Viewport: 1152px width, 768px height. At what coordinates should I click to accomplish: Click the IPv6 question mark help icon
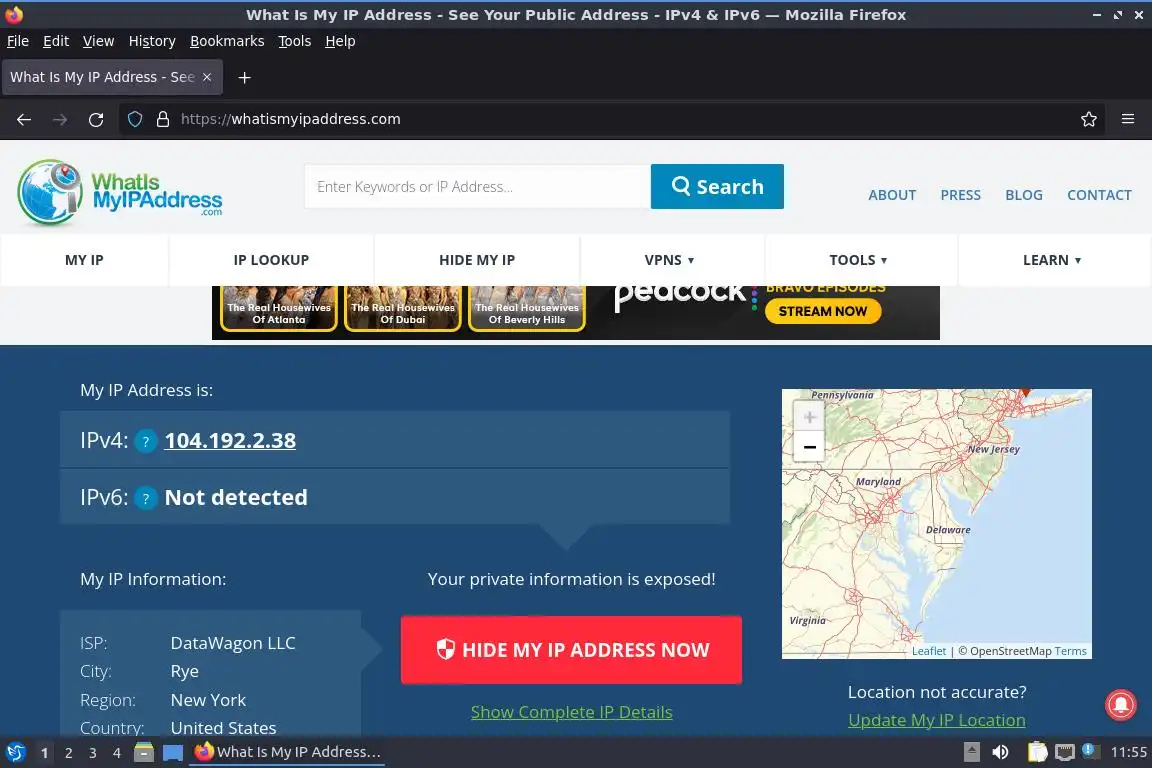pos(145,498)
